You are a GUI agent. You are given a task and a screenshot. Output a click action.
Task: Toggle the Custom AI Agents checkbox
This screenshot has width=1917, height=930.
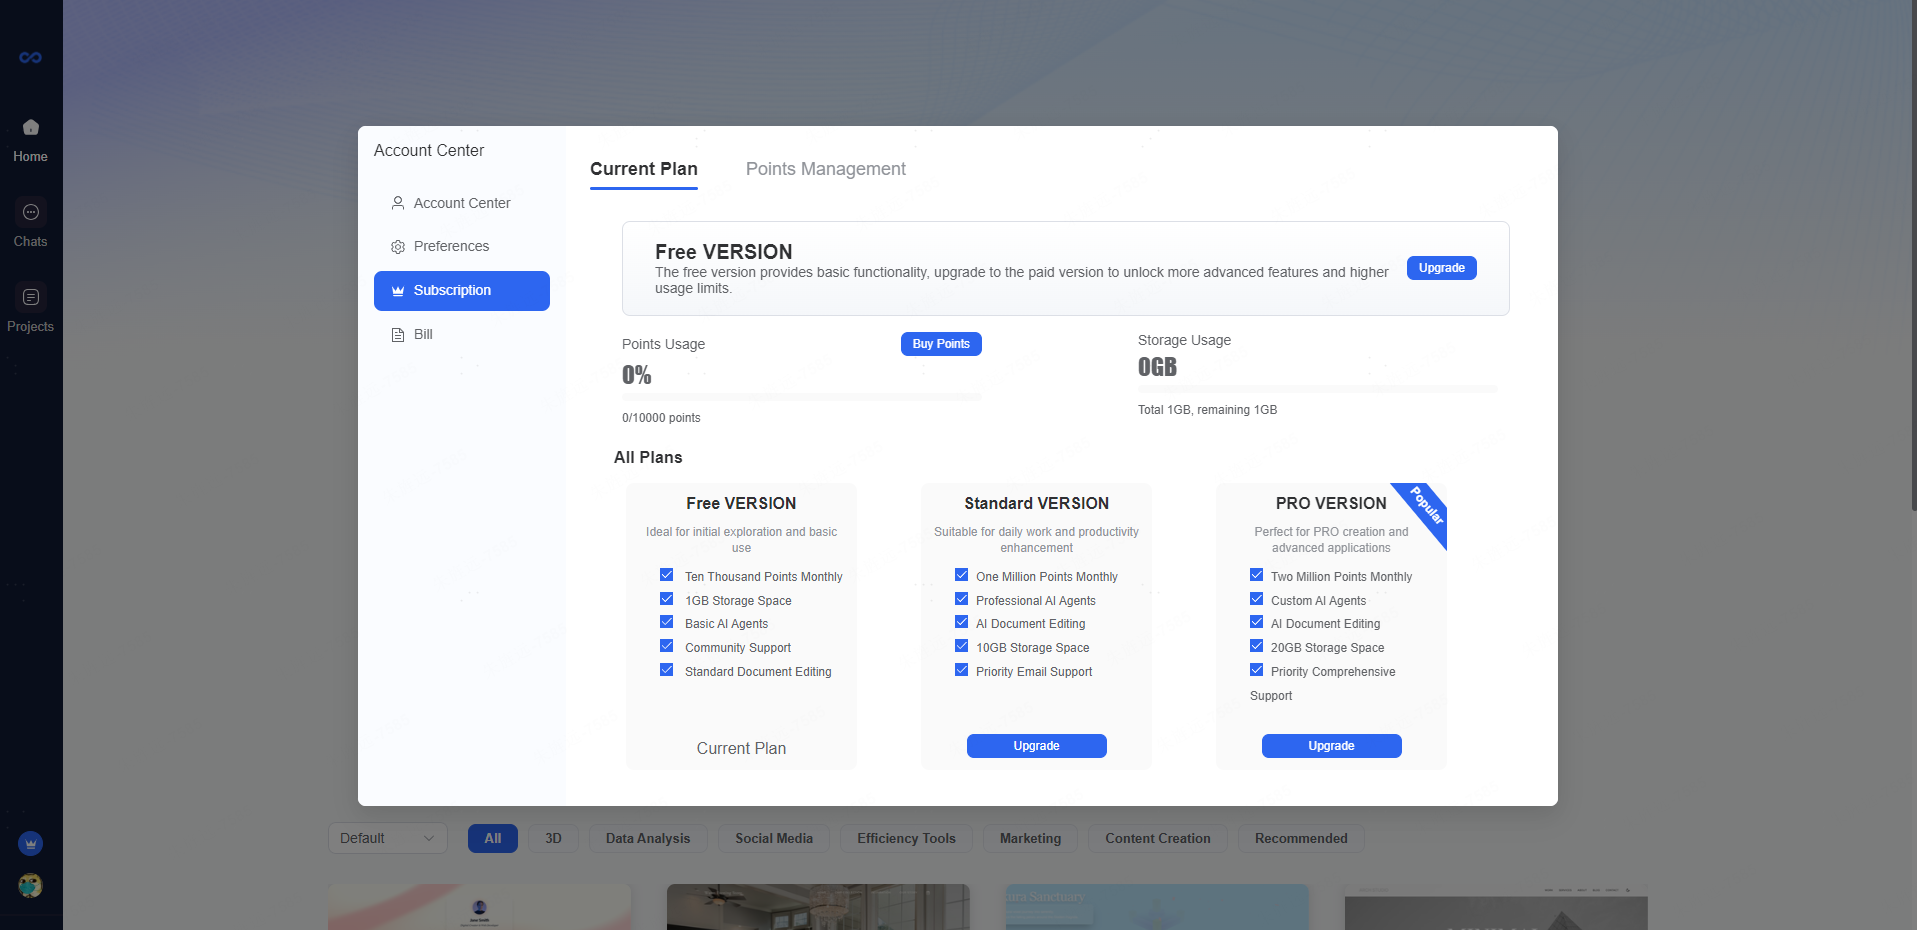click(x=1257, y=599)
